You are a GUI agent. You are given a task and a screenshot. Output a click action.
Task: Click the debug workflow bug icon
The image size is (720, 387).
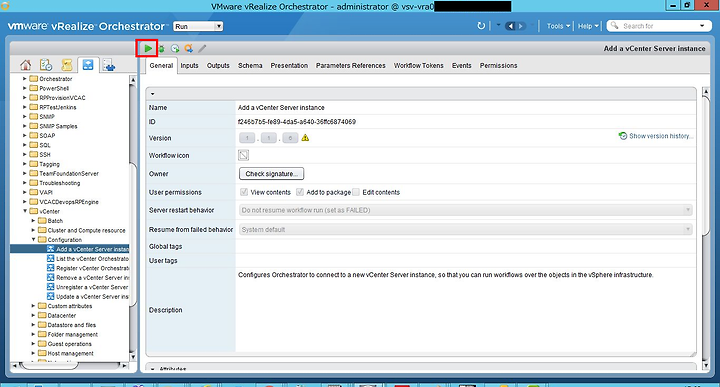162,49
